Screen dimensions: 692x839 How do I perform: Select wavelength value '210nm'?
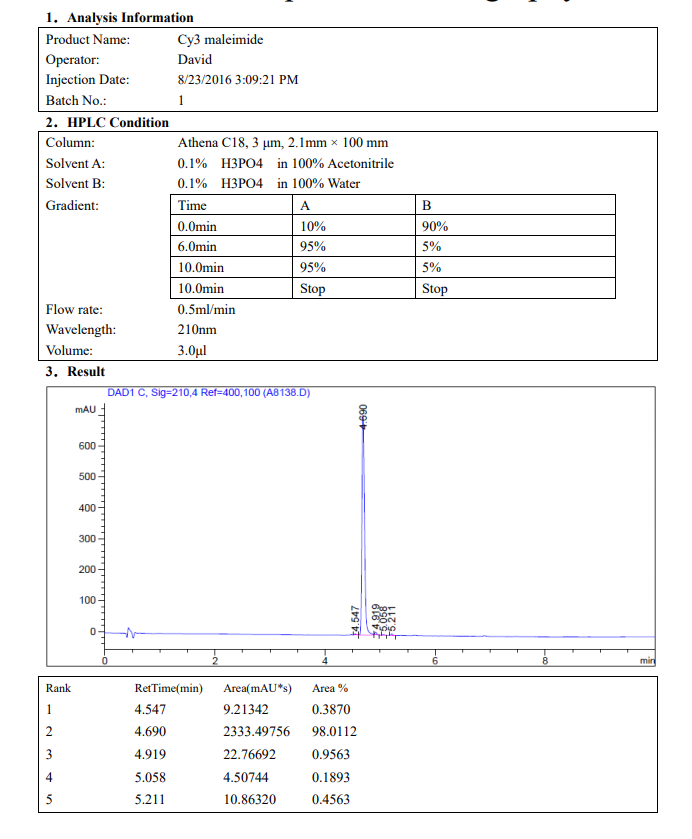[197, 330]
